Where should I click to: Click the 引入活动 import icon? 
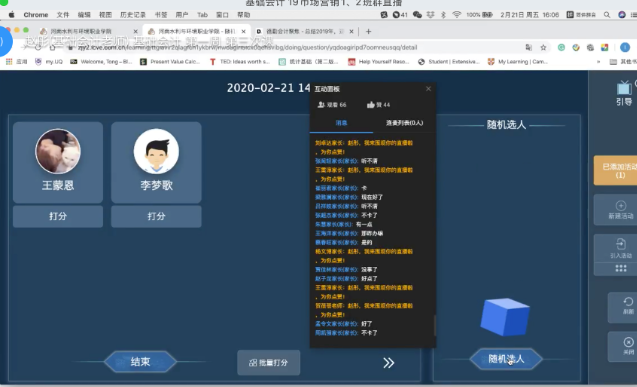tap(620, 244)
